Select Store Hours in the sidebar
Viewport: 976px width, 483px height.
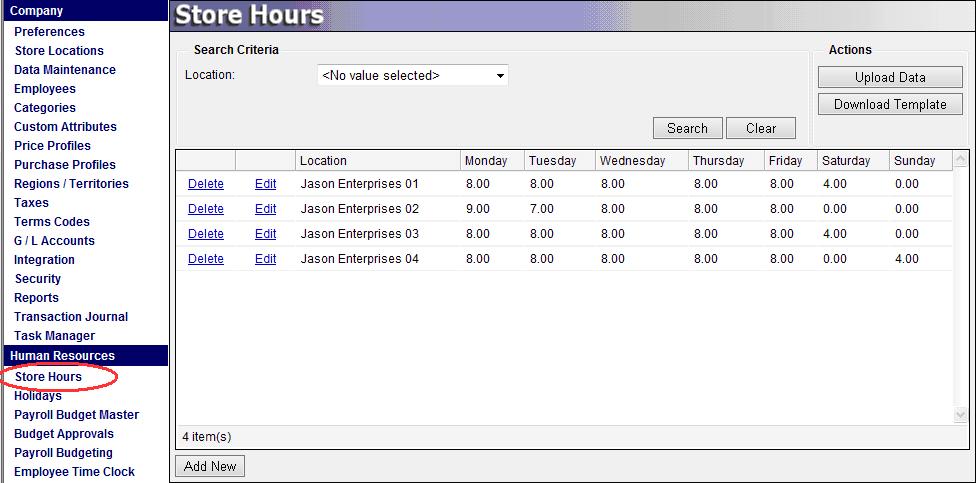[48, 377]
